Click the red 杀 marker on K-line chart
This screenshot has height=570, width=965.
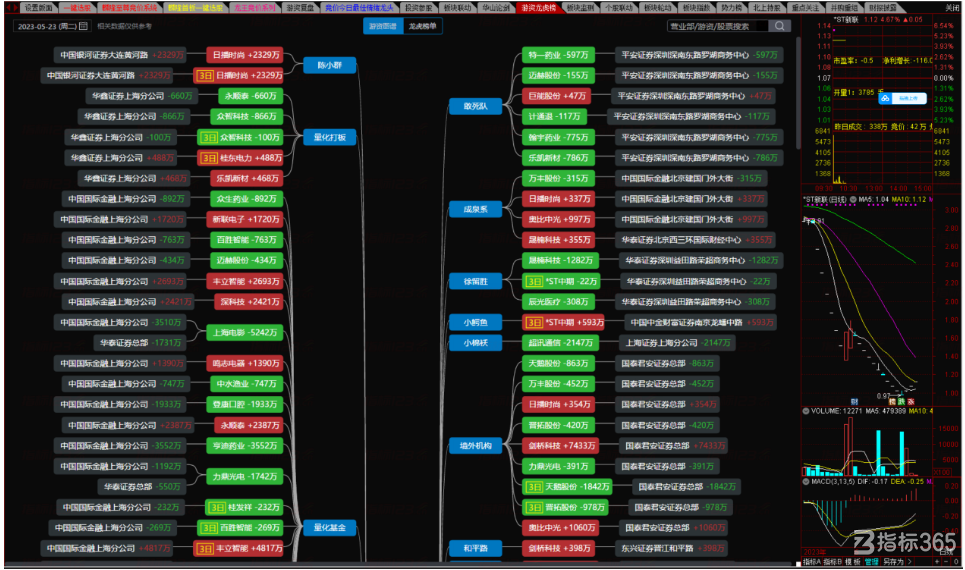point(911,401)
